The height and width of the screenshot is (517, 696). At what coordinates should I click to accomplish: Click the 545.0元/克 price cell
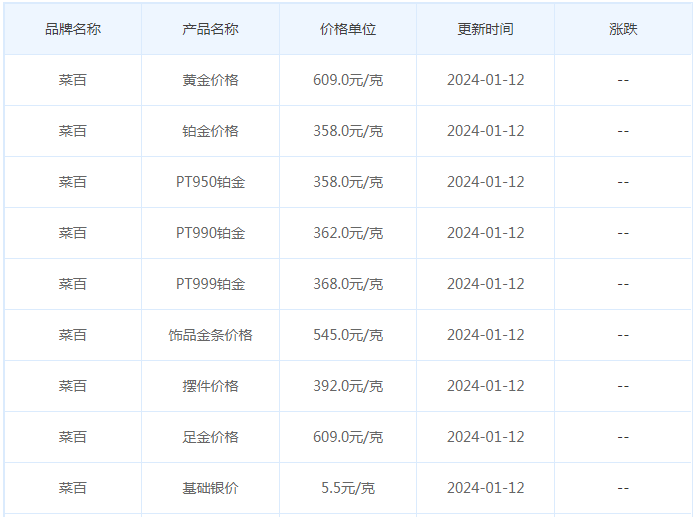[348, 335]
